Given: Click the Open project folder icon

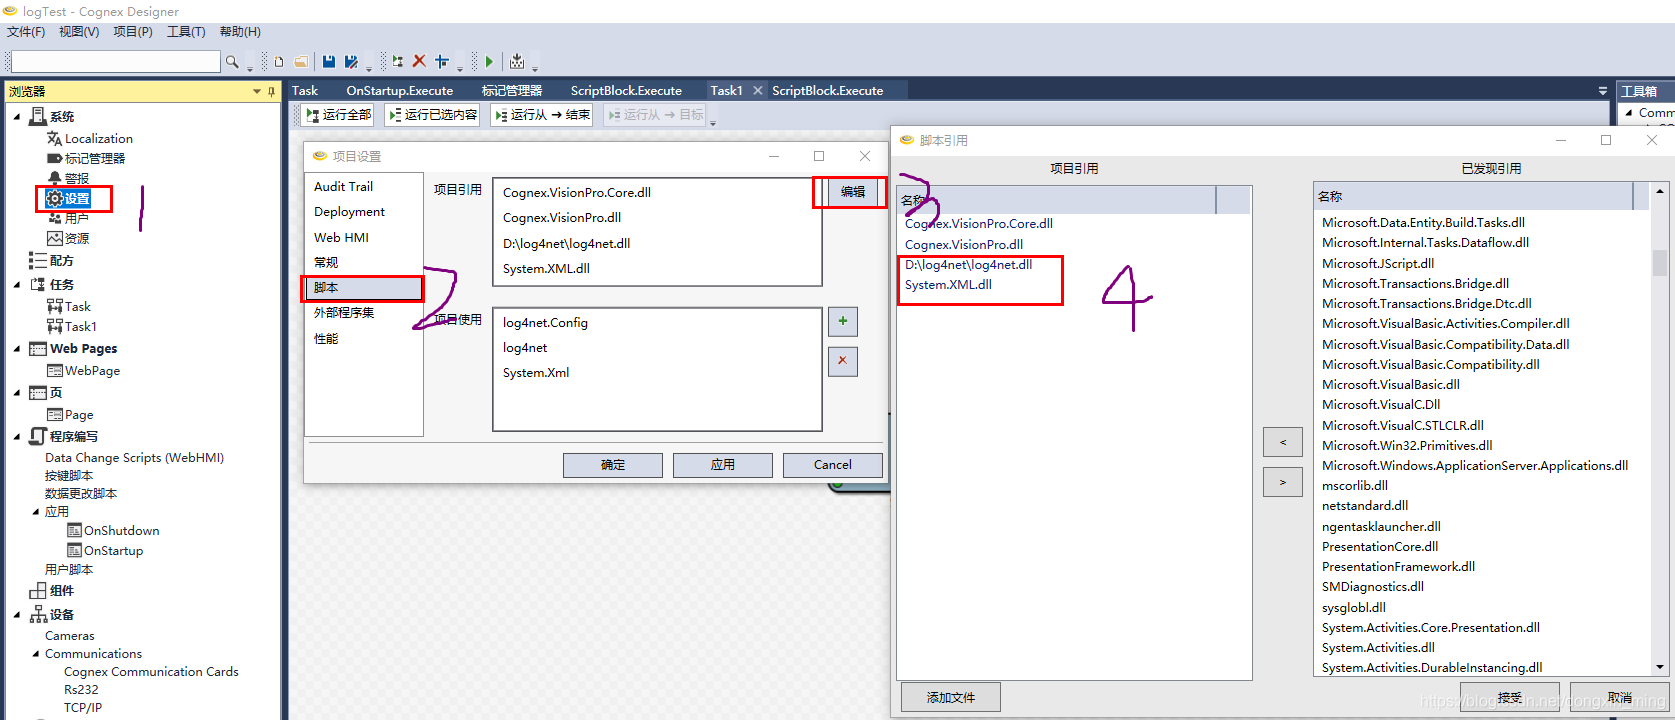Looking at the screenshot, I should click(x=301, y=62).
